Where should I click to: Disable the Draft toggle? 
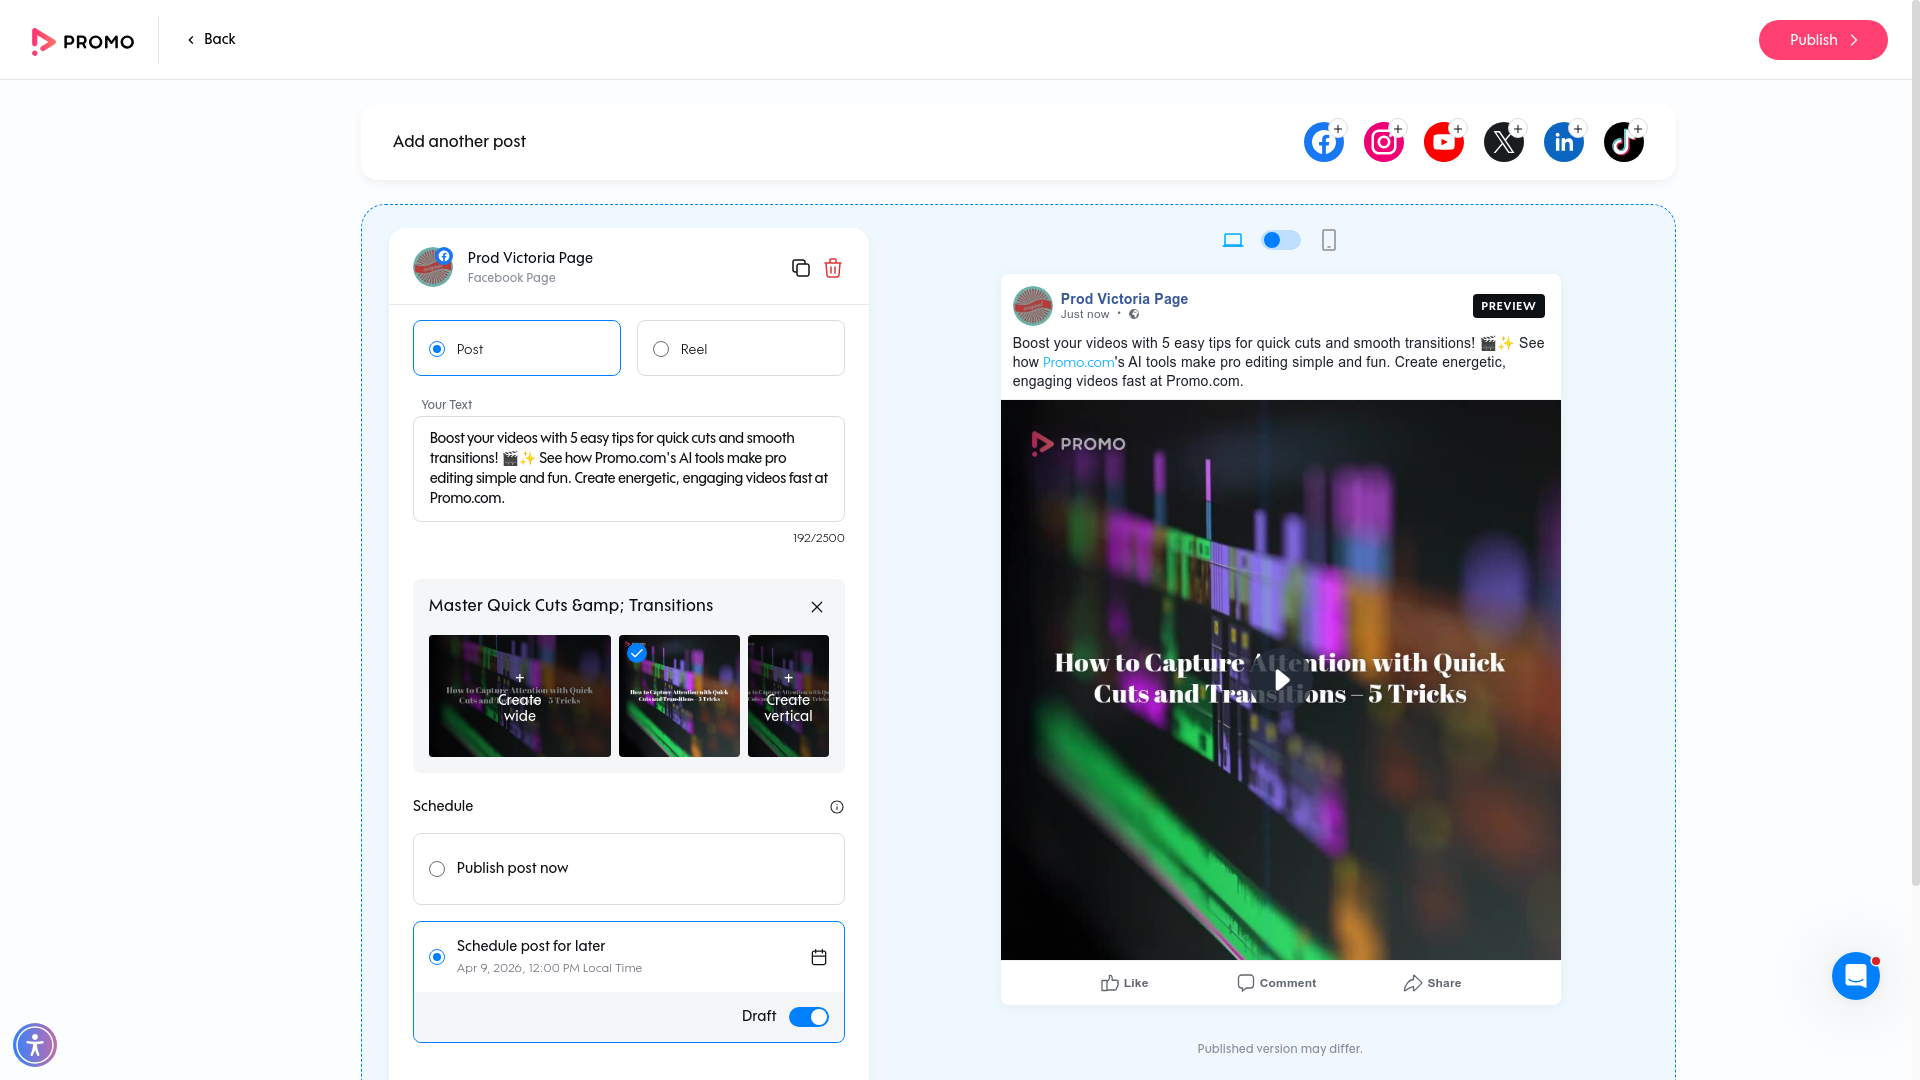808,1016
